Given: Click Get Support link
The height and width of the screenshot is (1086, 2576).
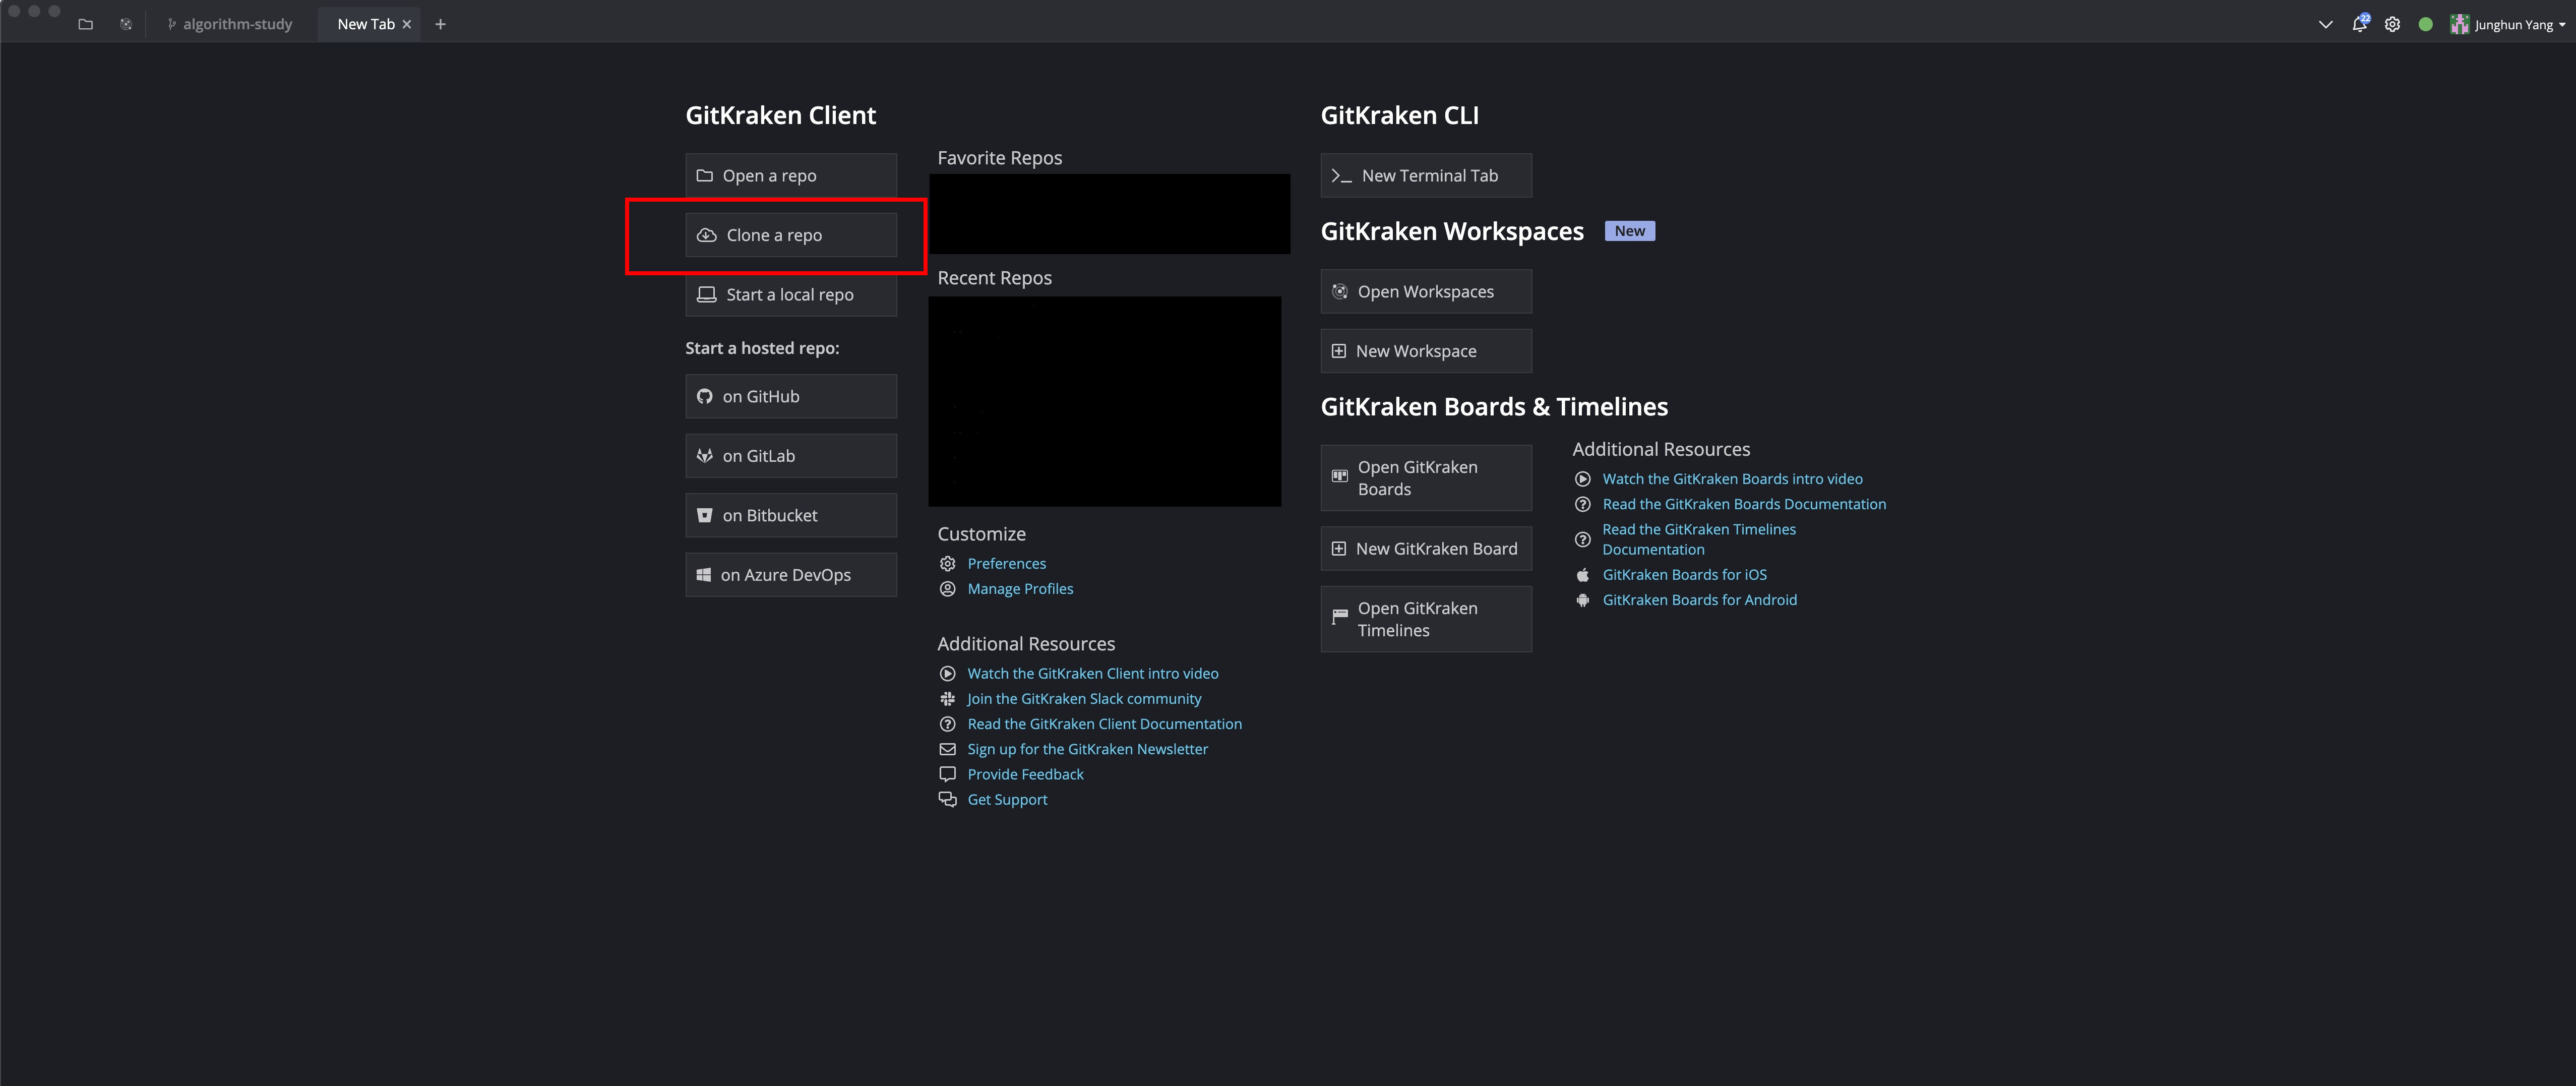Looking at the screenshot, I should tap(1007, 799).
